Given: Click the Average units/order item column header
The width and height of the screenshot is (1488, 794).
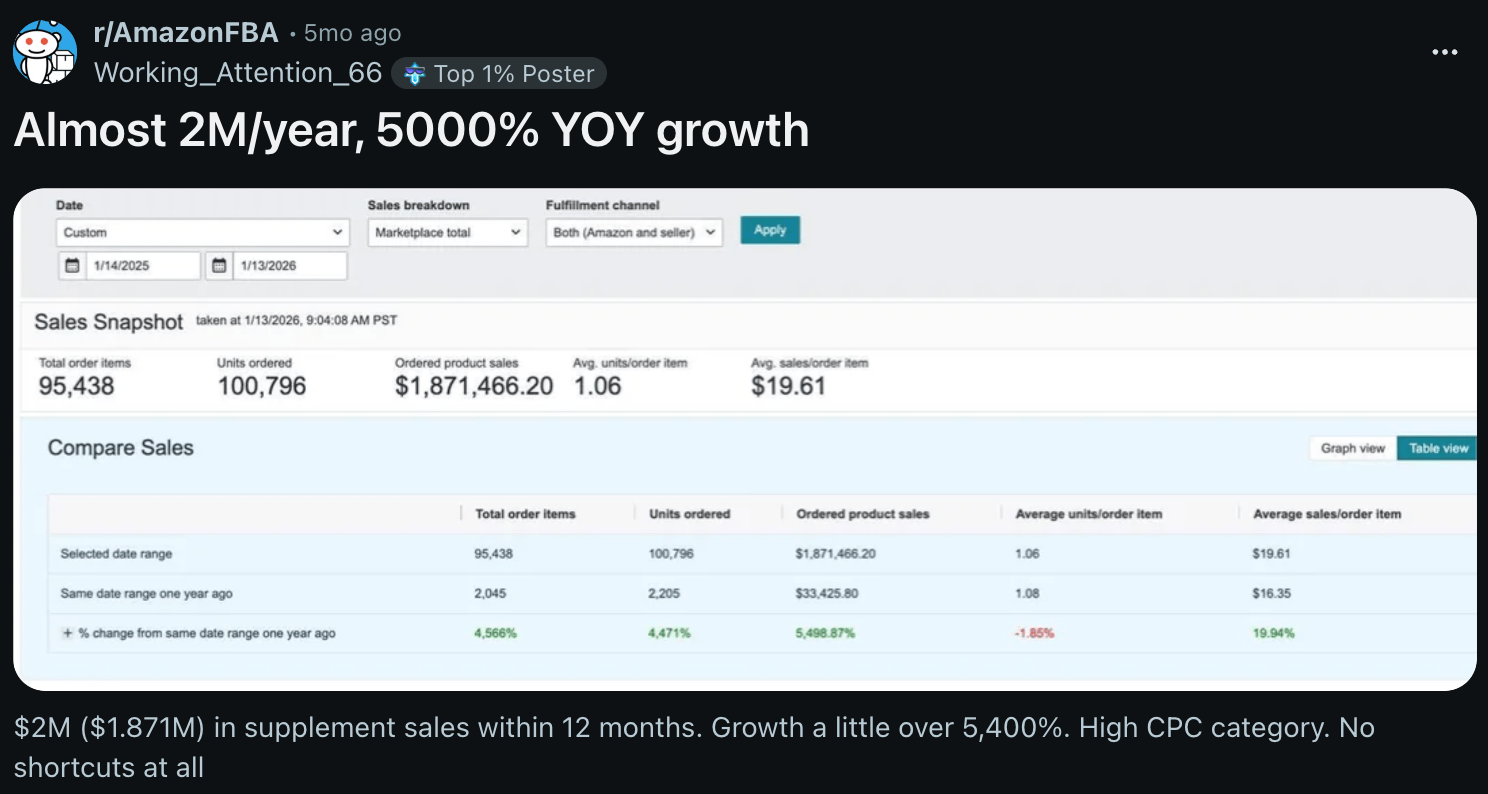Looking at the screenshot, I should click(1089, 514).
